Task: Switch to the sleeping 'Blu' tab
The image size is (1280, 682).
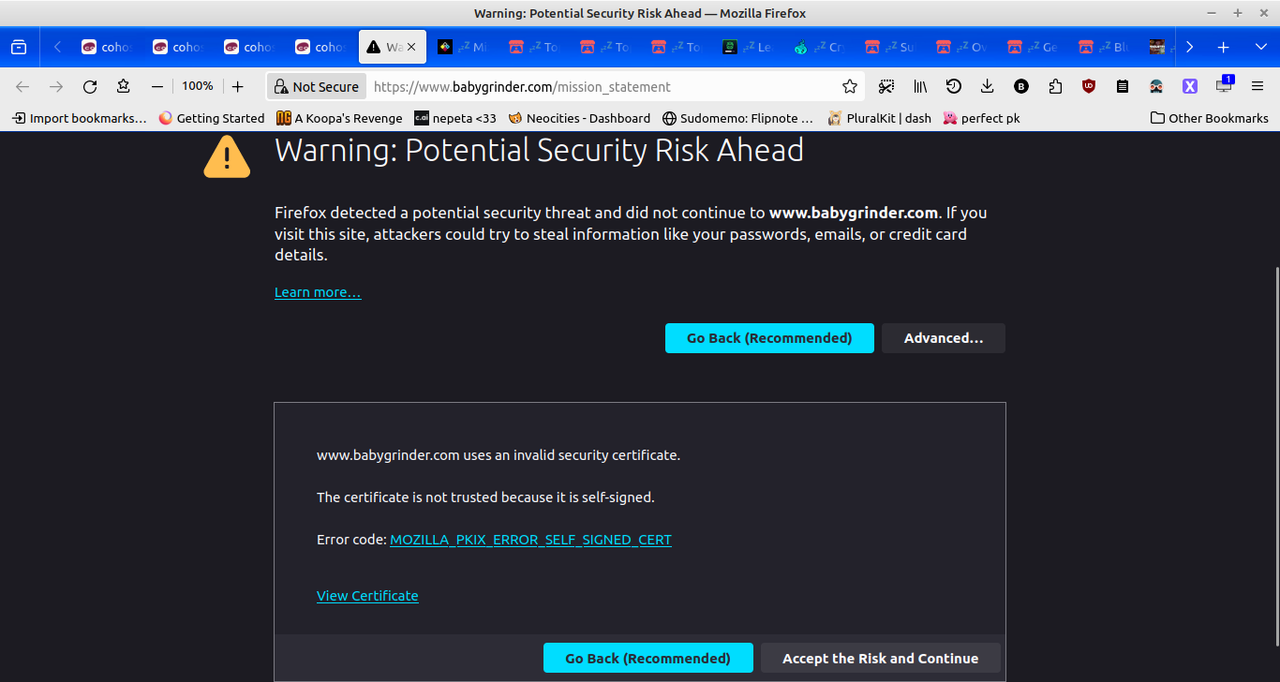Action: click(x=1104, y=47)
